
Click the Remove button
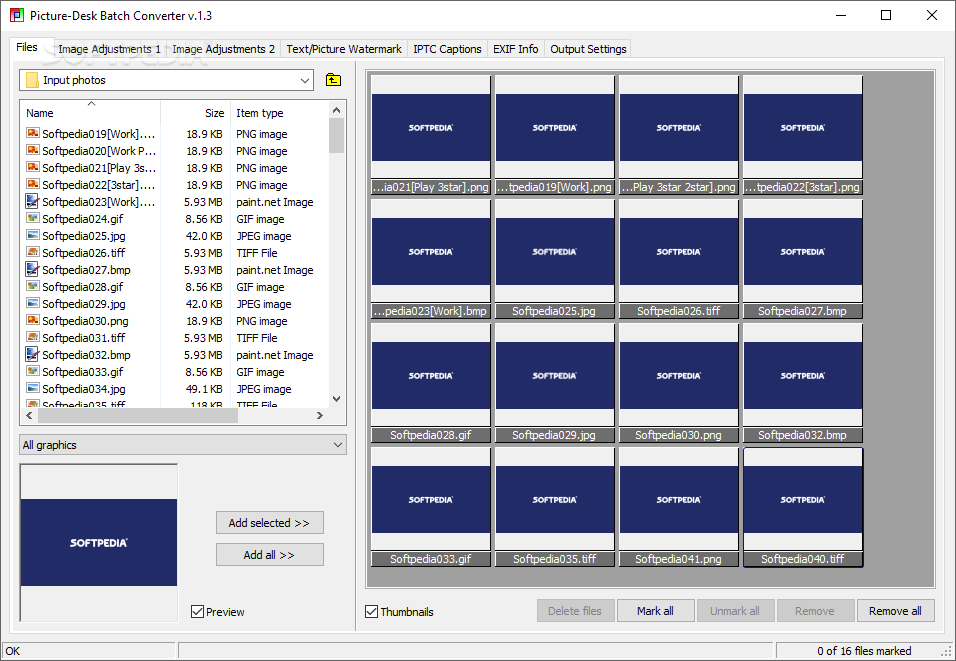pos(815,610)
